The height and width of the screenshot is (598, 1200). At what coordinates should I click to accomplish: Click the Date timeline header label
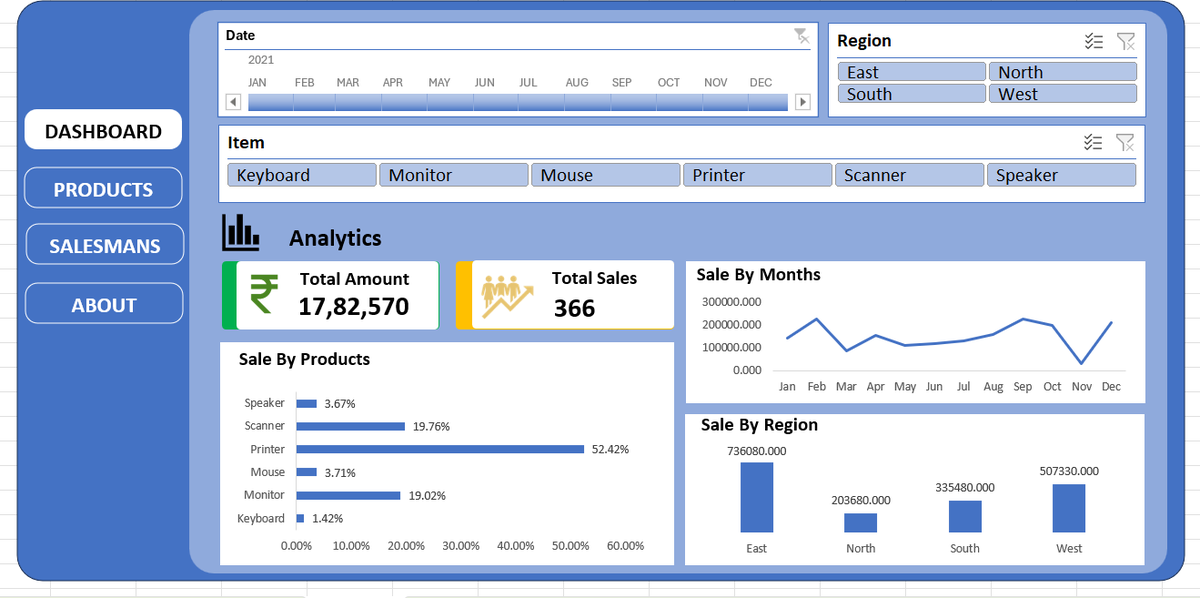tap(240, 35)
